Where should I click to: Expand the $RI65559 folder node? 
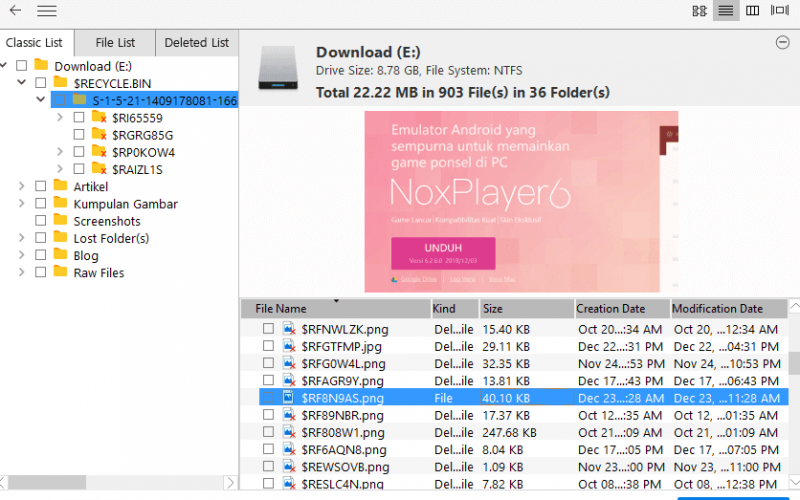pos(60,117)
